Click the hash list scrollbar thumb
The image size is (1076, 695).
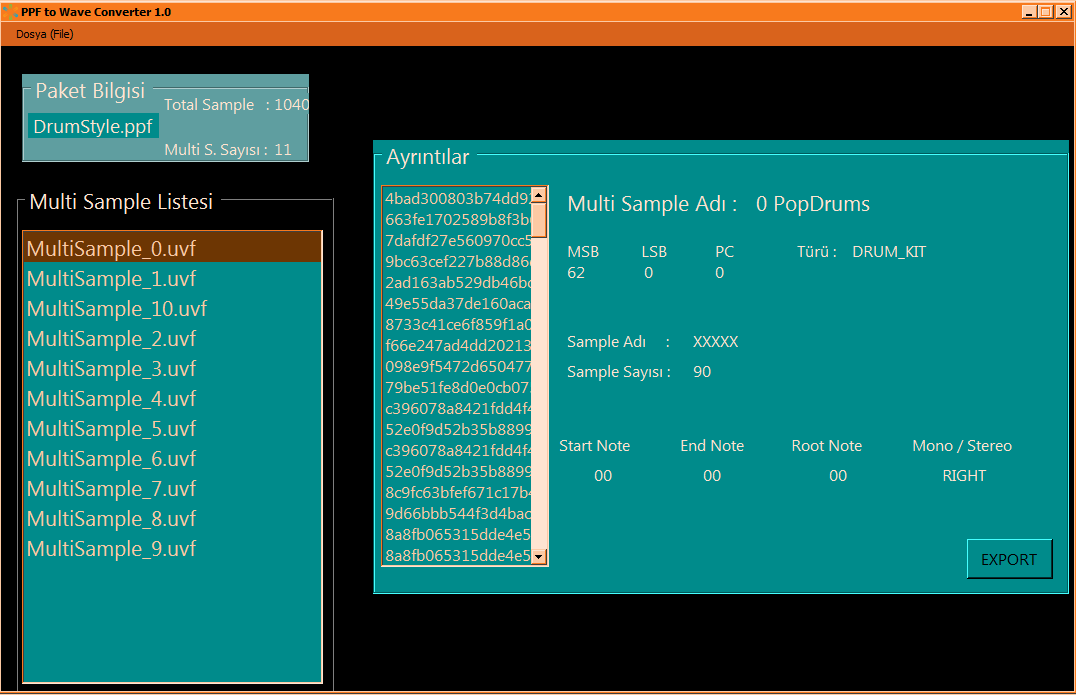point(539,220)
